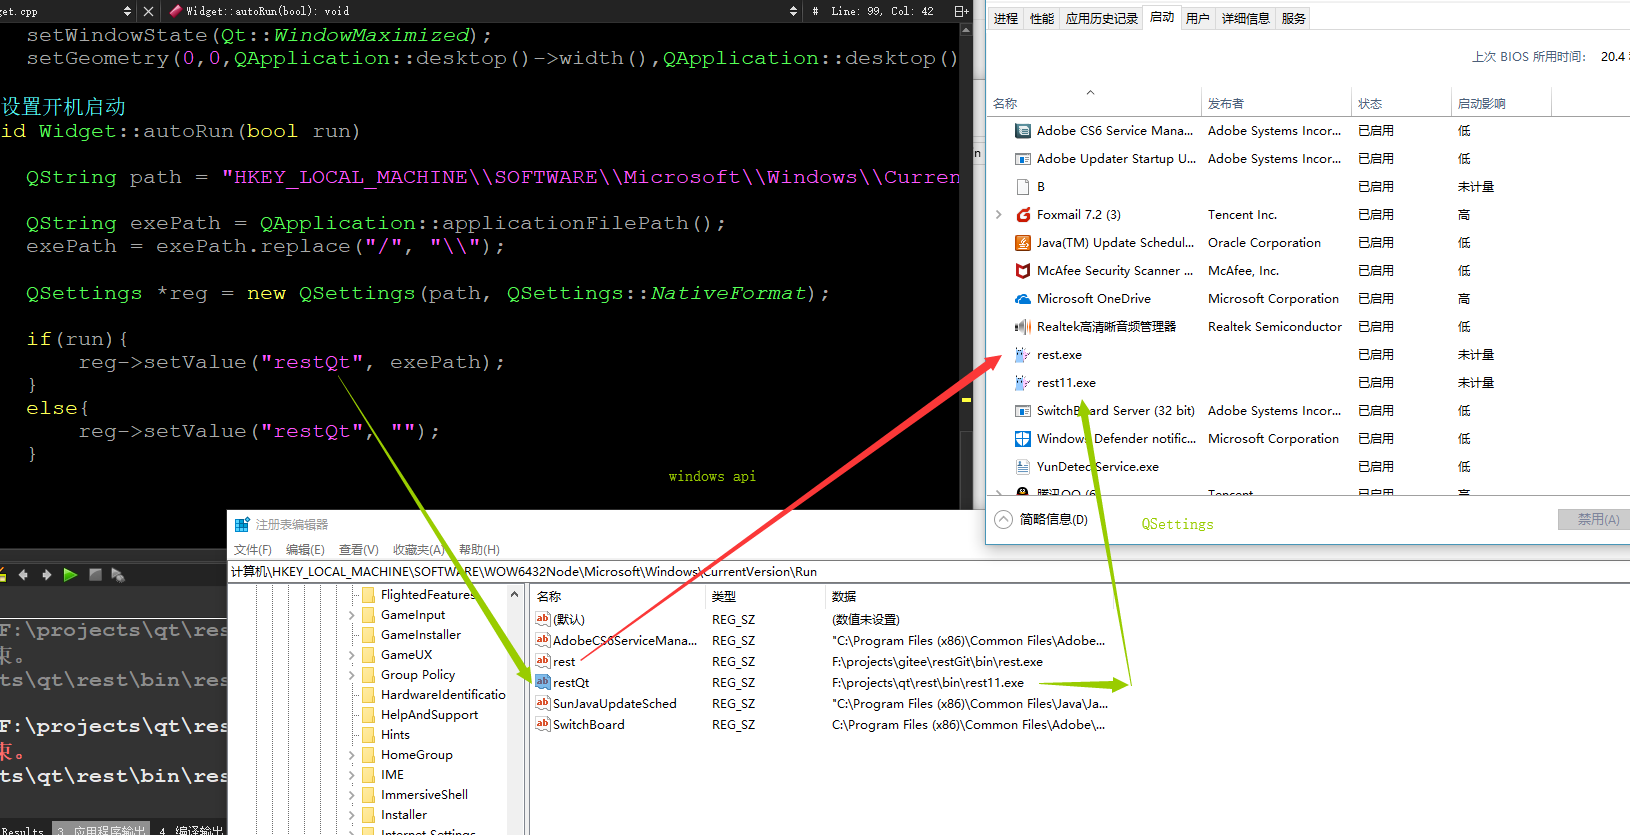Click the 类型 column header in Registry Editor
The image size is (1630, 835).
pyautogui.click(x=766, y=596)
